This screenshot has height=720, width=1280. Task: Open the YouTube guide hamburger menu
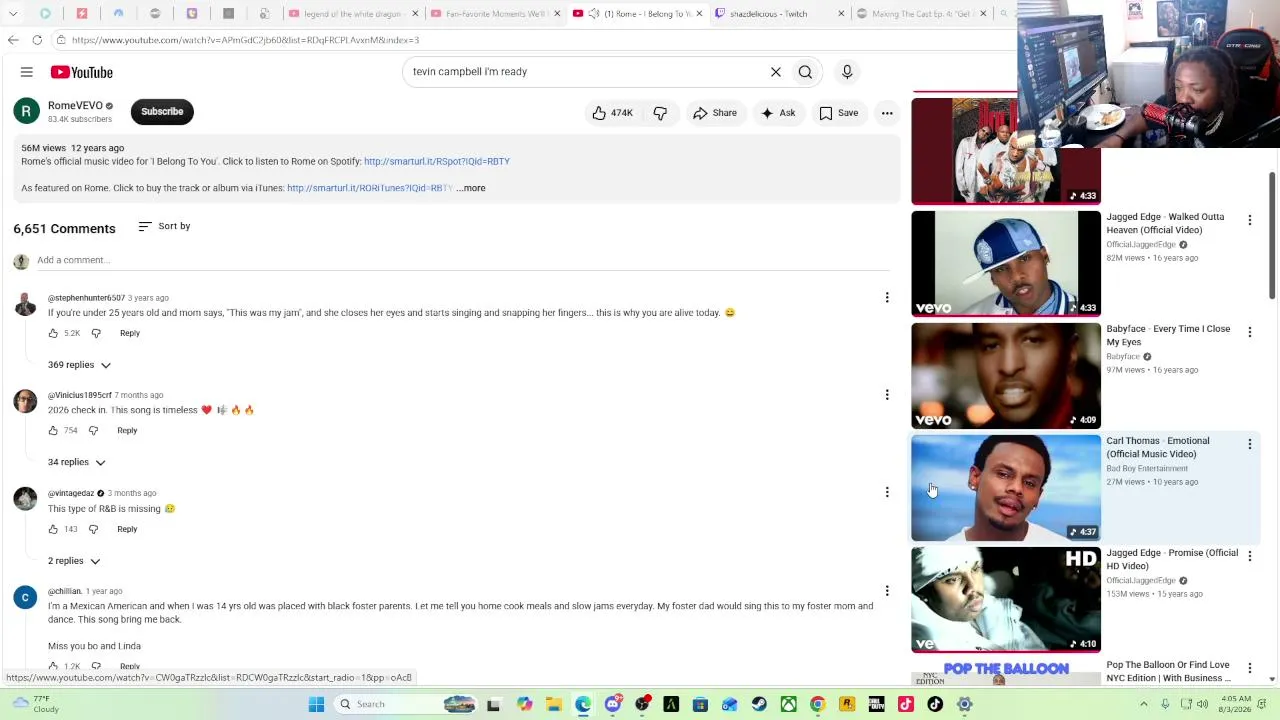tap(27, 72)
